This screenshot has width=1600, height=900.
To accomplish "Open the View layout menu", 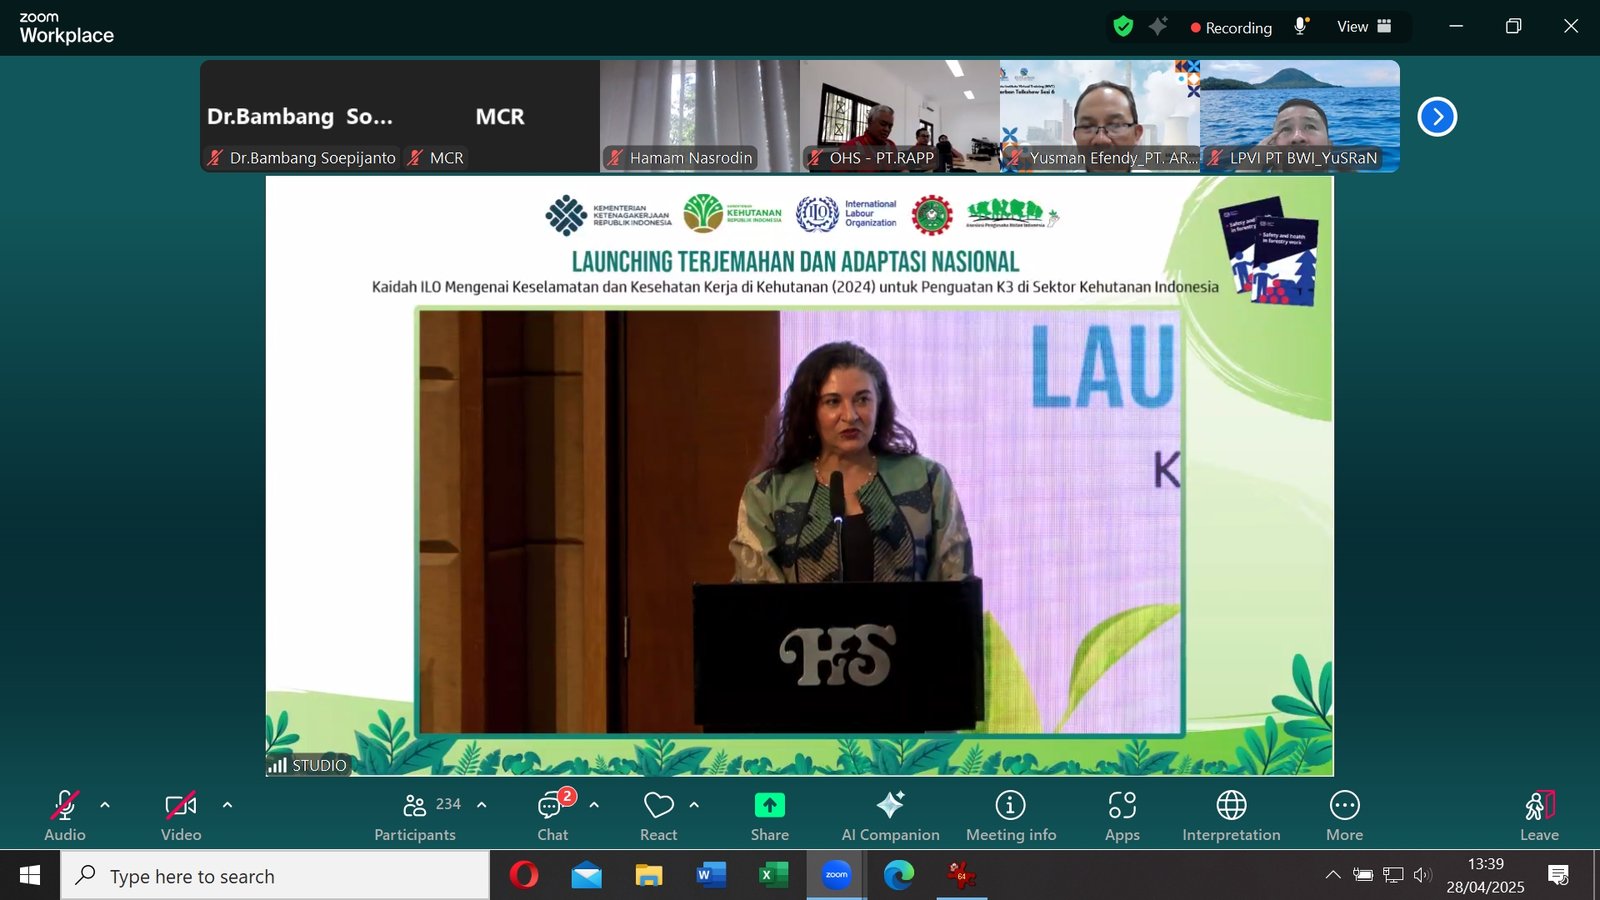I will click(x=1364, y=27).
